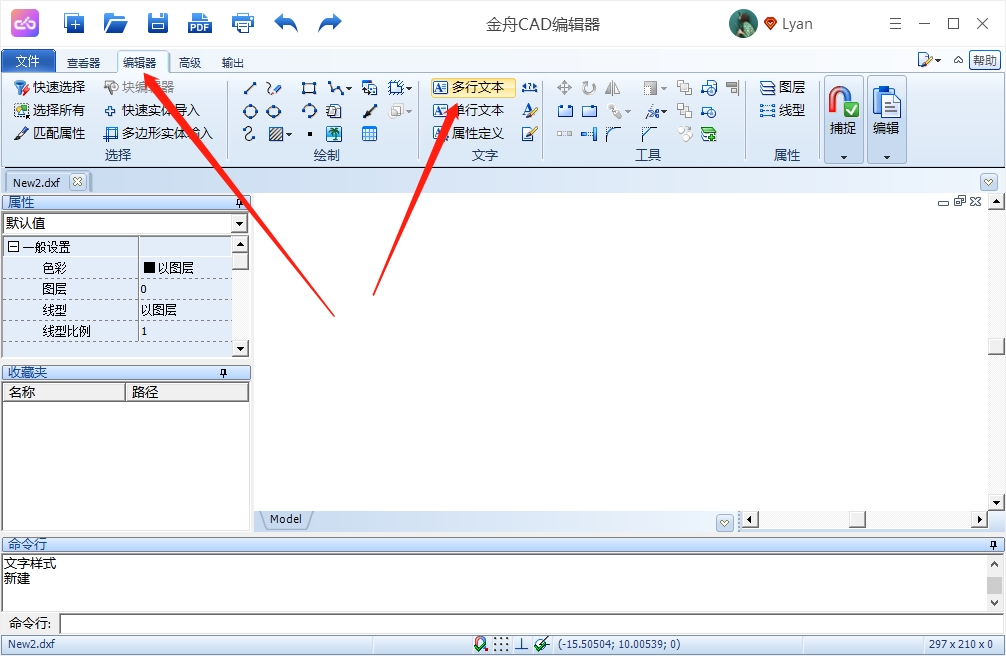Open a file with the folder icon
Viewport: 1006px width, 656px height.
coord(115,24)
